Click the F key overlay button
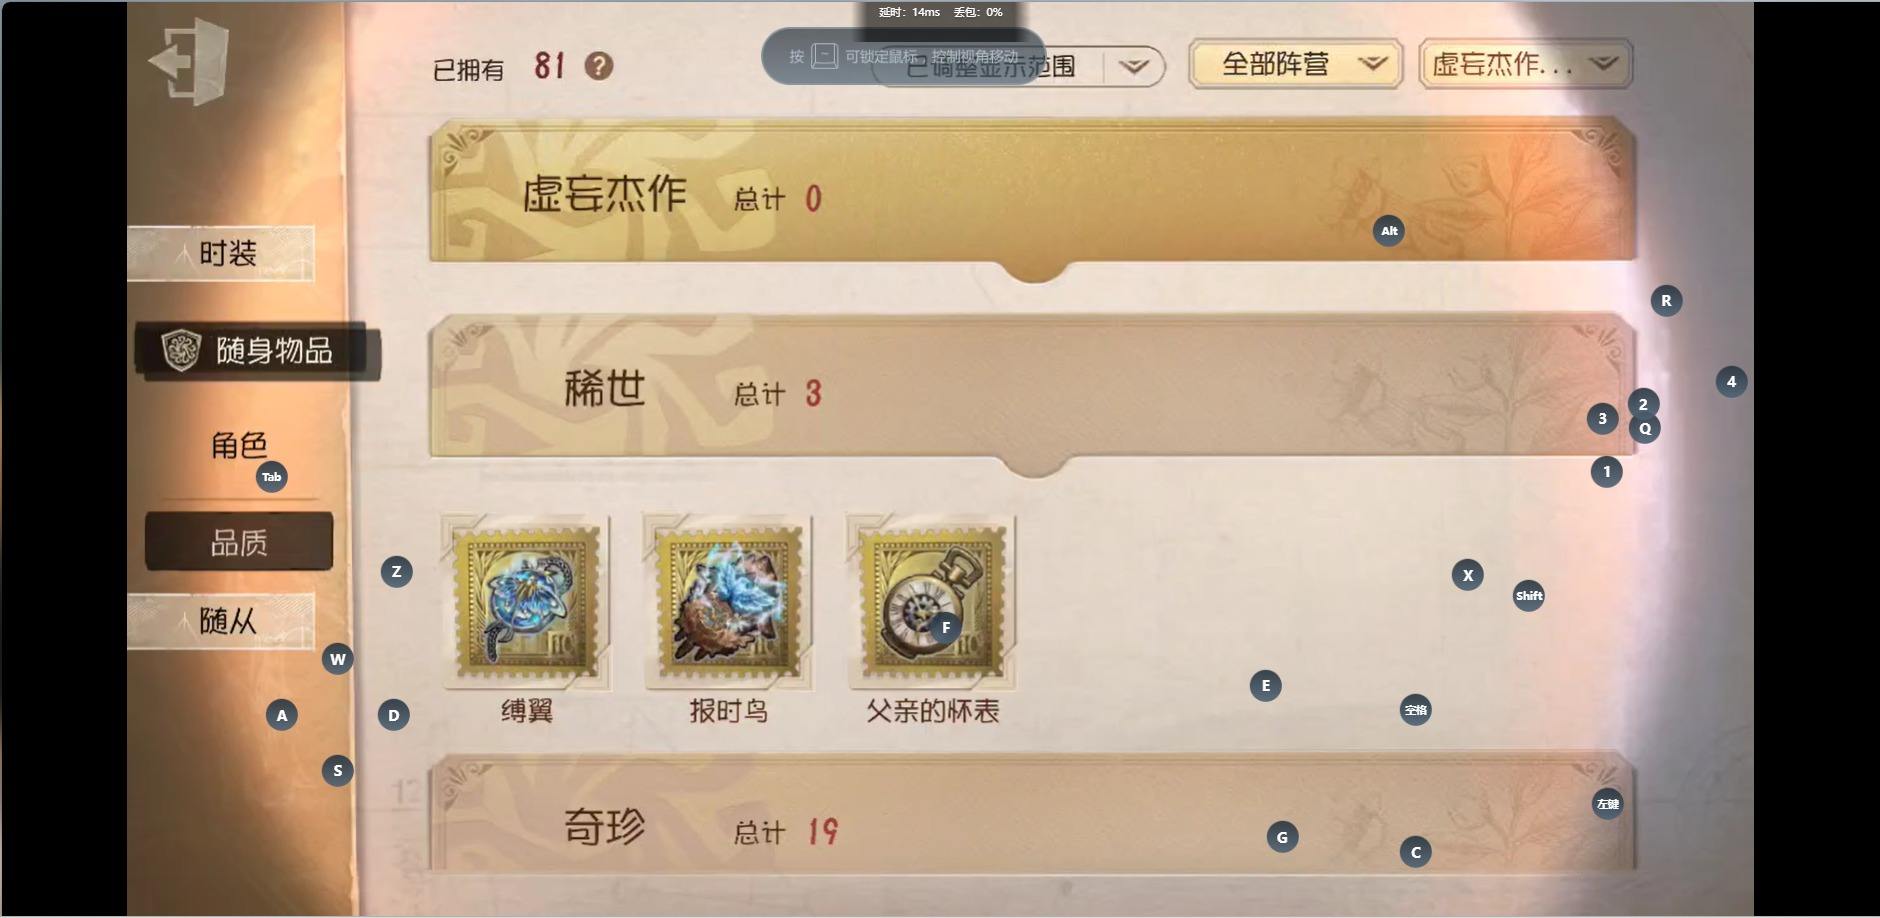 coord(946,628)
